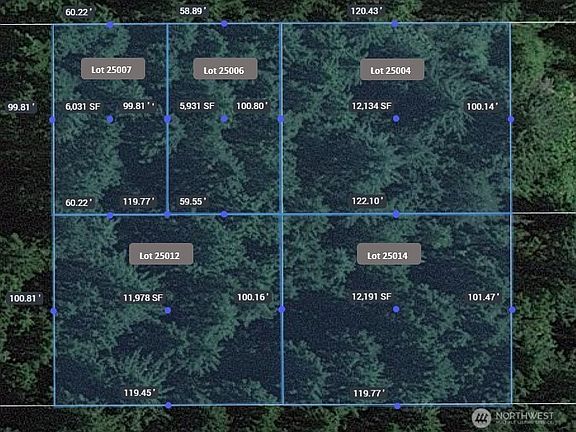Click center point marker of Lot 25014
This screenshot has height=432, width=576.
pyautogui.click(x=396, y=309)
